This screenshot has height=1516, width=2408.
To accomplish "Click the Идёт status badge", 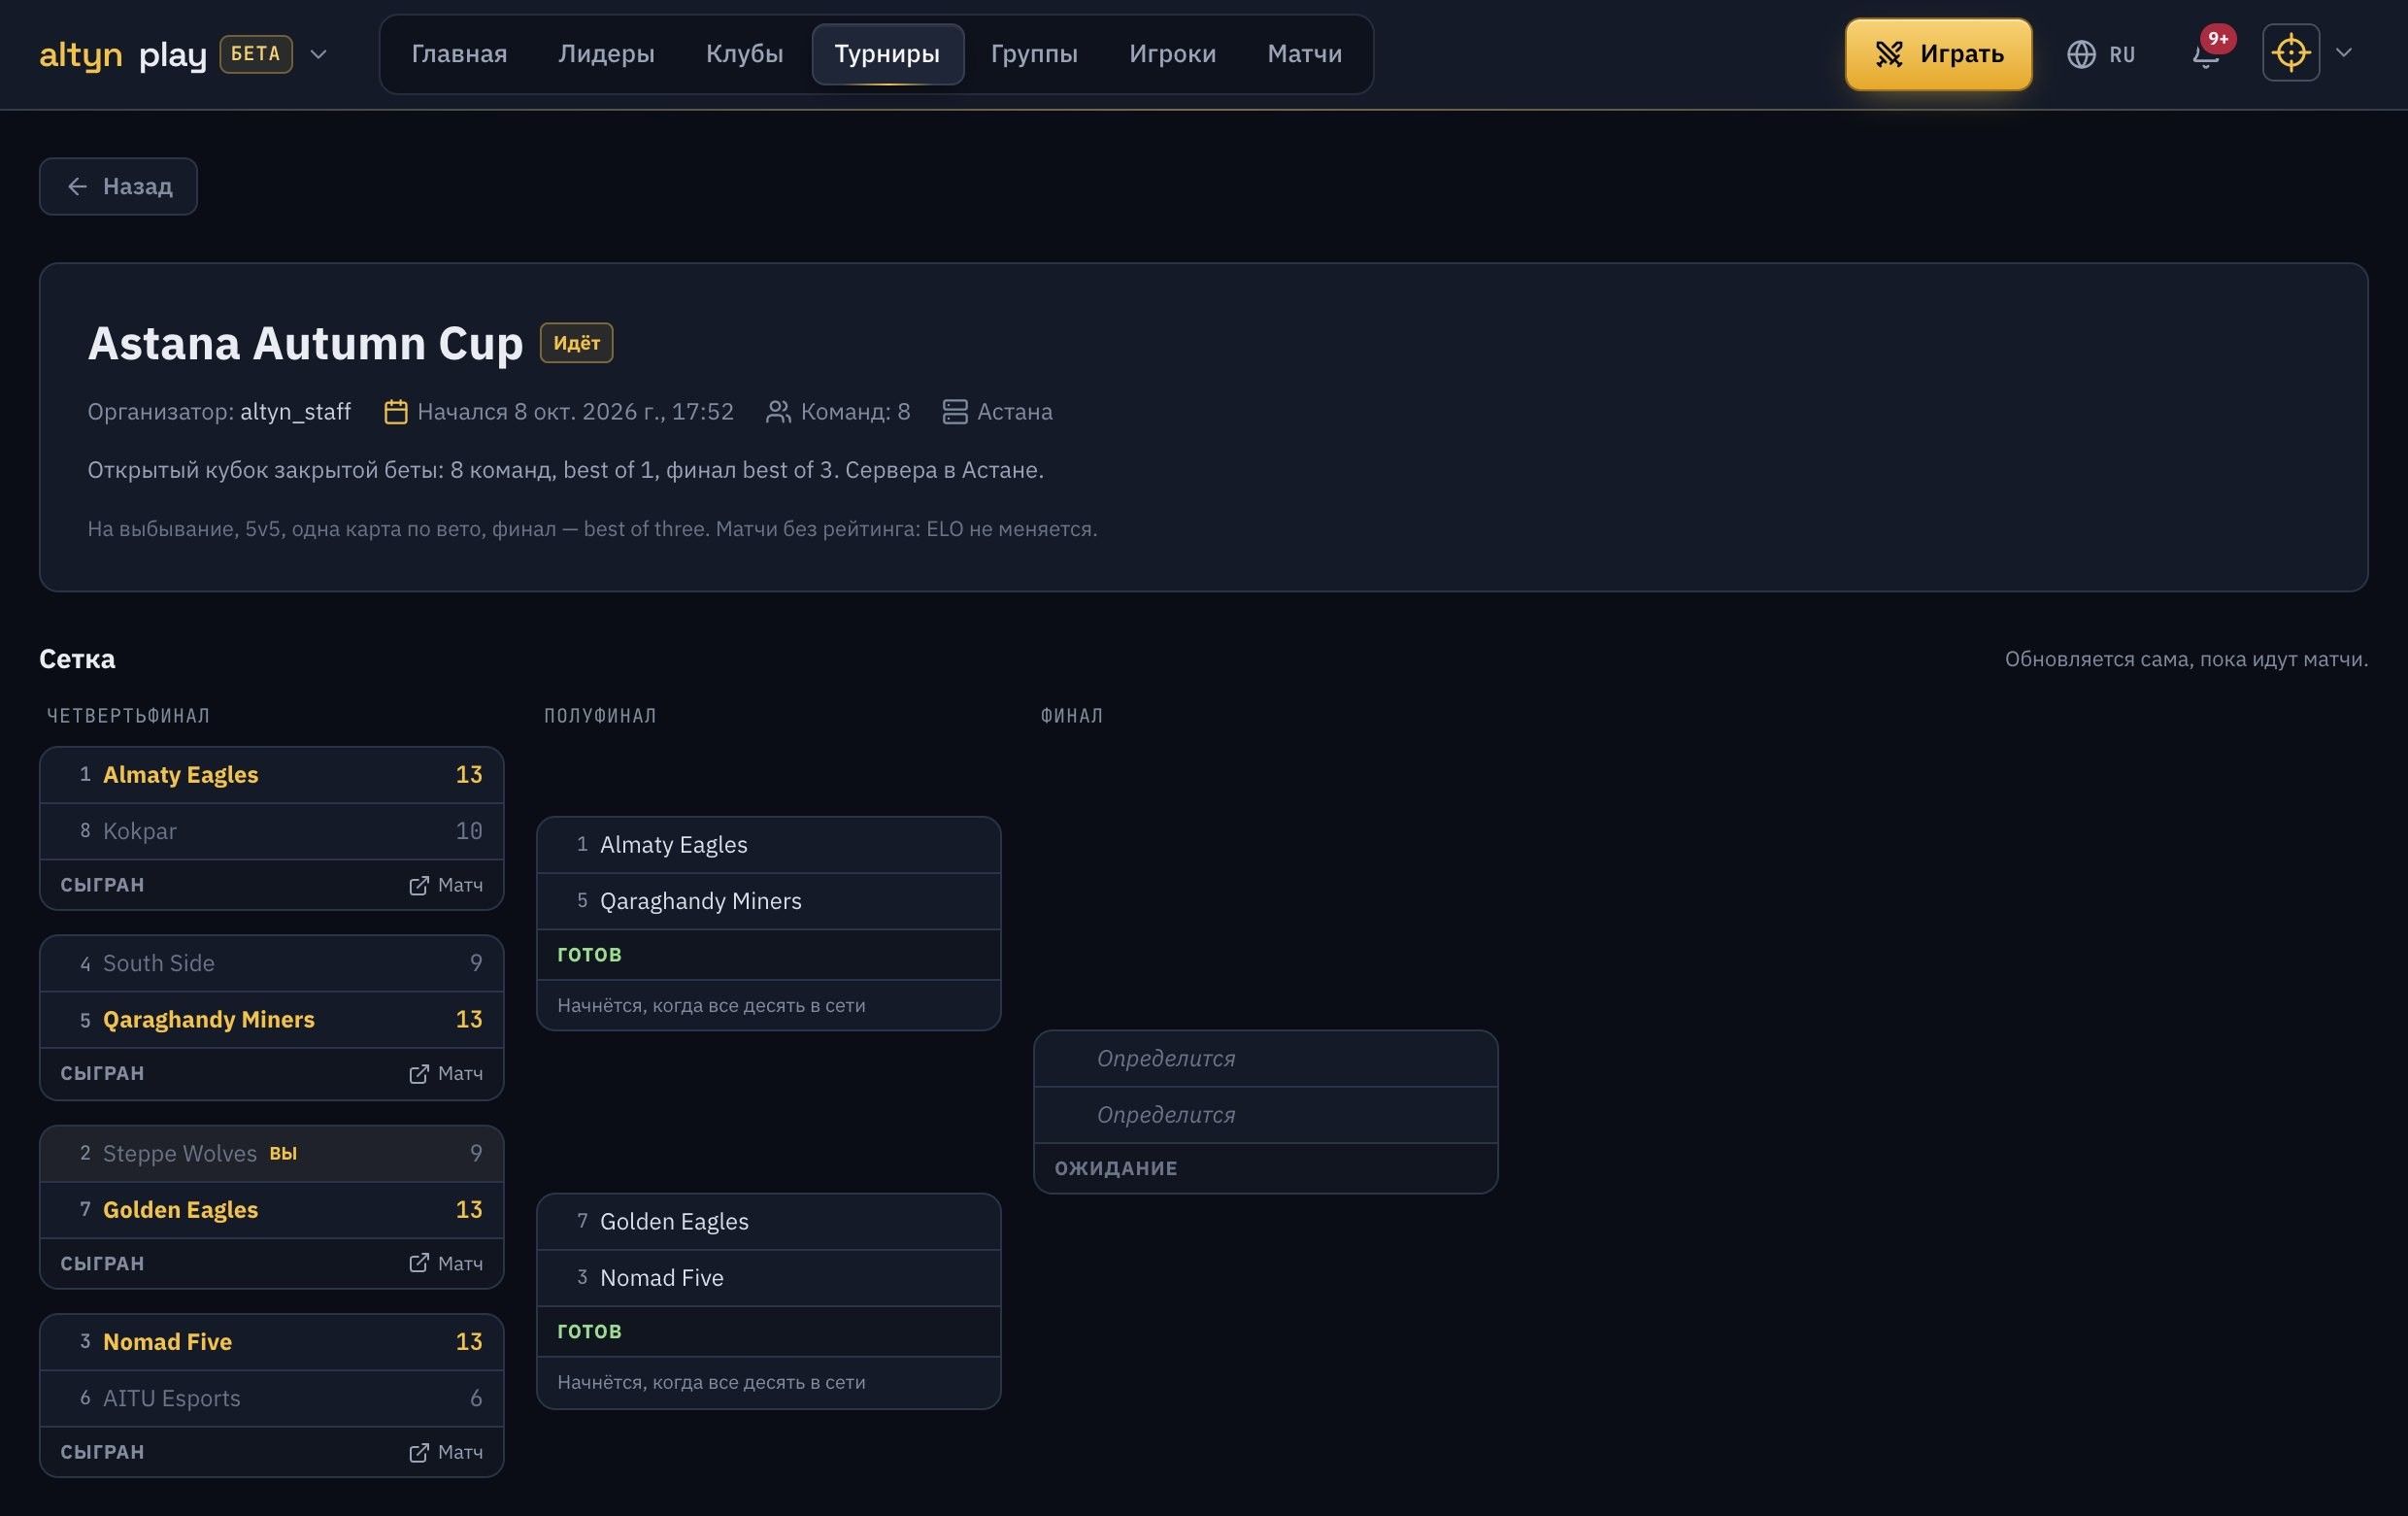I will point(576,343).
